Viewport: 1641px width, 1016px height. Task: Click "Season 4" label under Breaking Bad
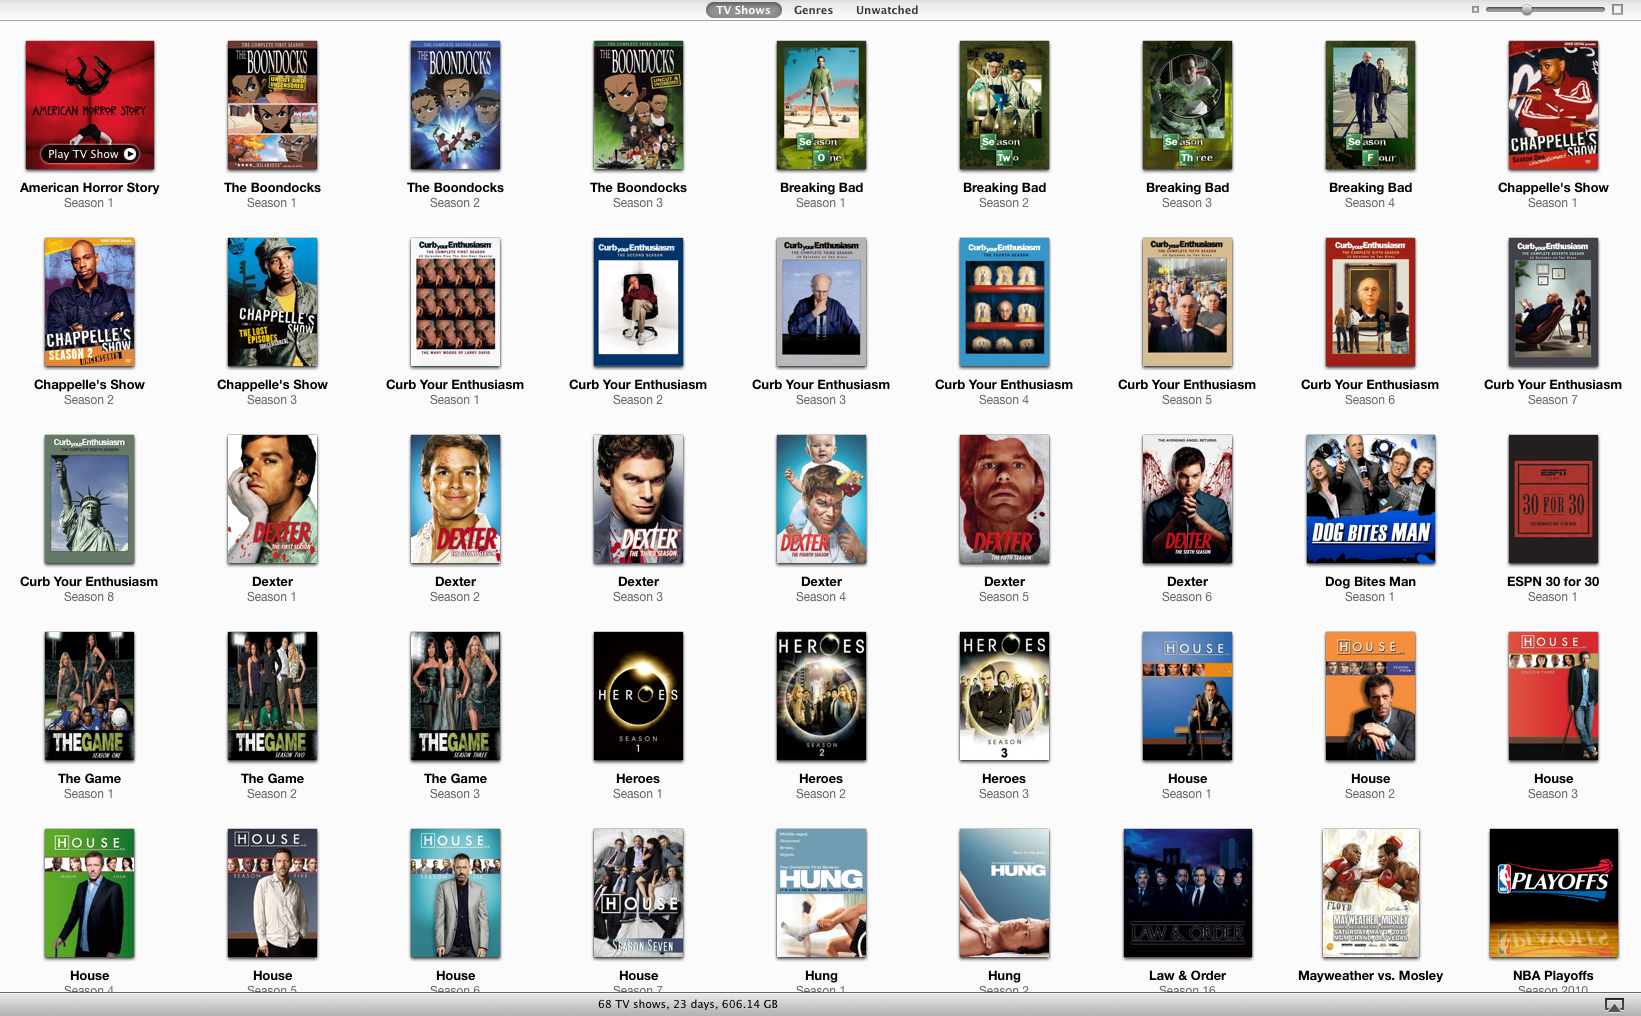[1370, 203]
